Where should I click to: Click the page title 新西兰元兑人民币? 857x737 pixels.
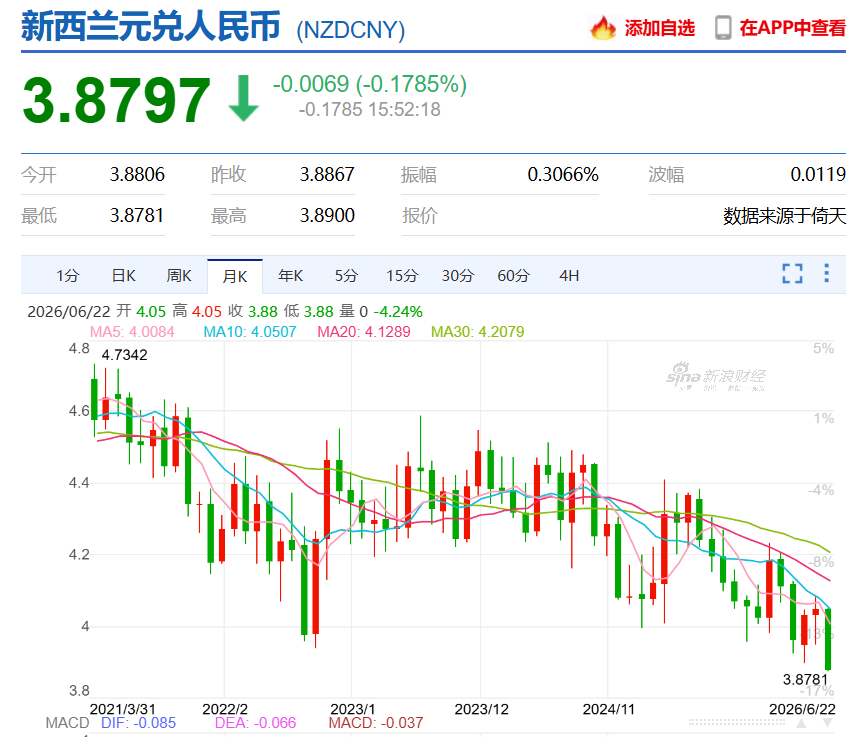point(151,26)
